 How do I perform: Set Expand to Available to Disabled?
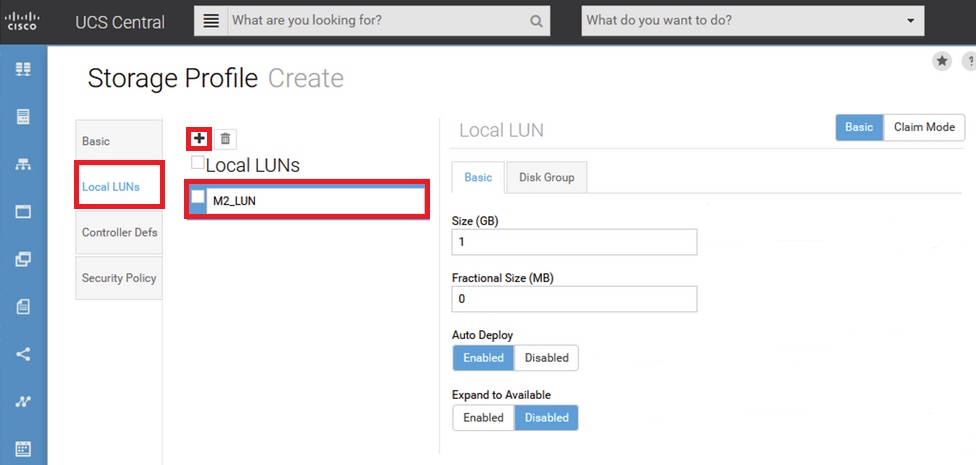pos(547,418)
